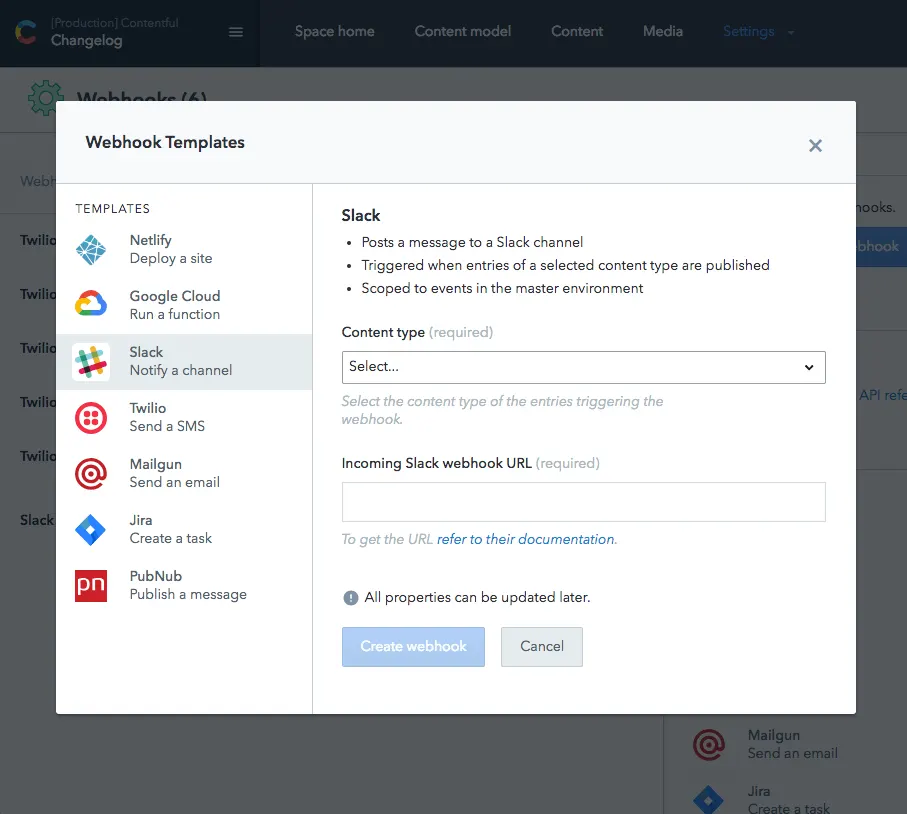Select the Netlify Deploy a site template
Screen dimensions: 907x814
[x=184, y=249]
